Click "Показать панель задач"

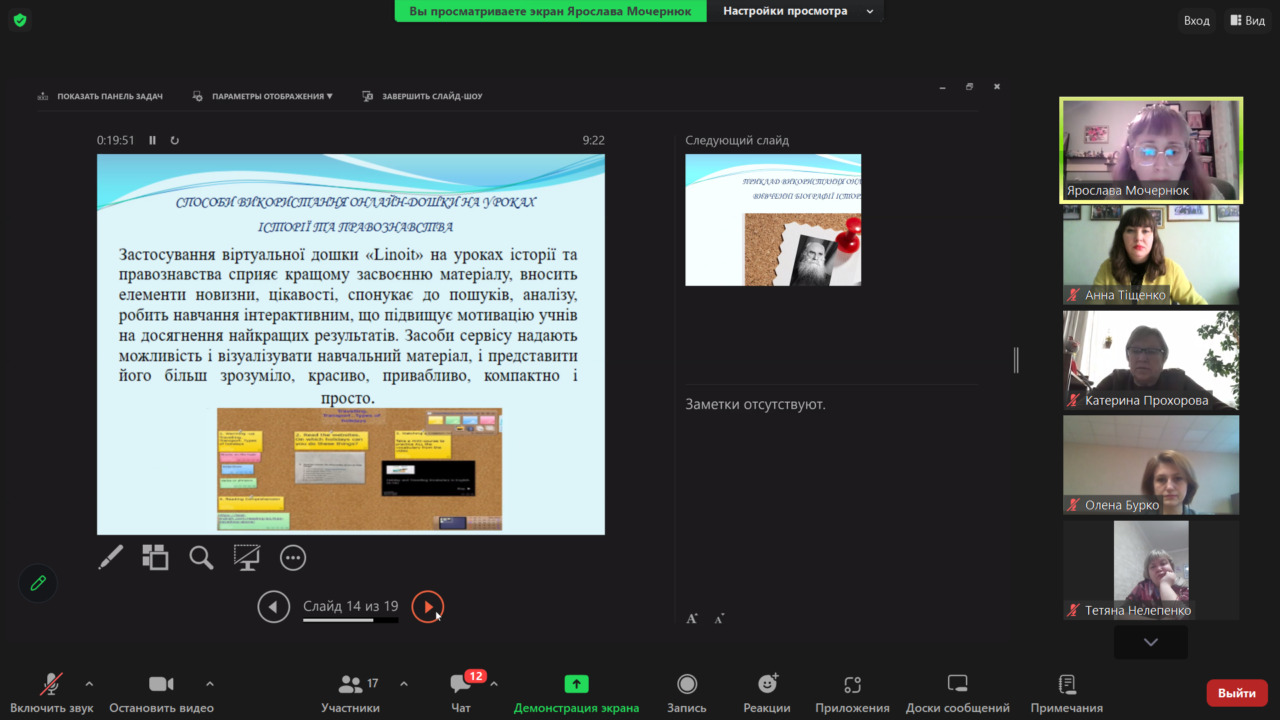click(100, 97)
